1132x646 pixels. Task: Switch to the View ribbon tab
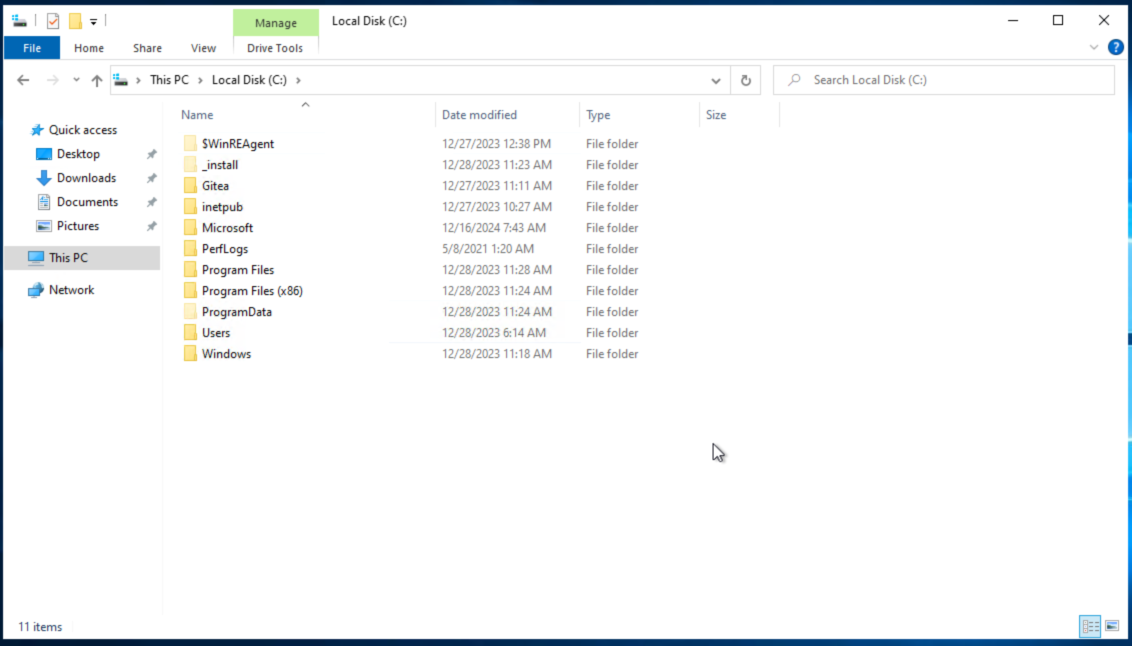[x=203, y=48]
